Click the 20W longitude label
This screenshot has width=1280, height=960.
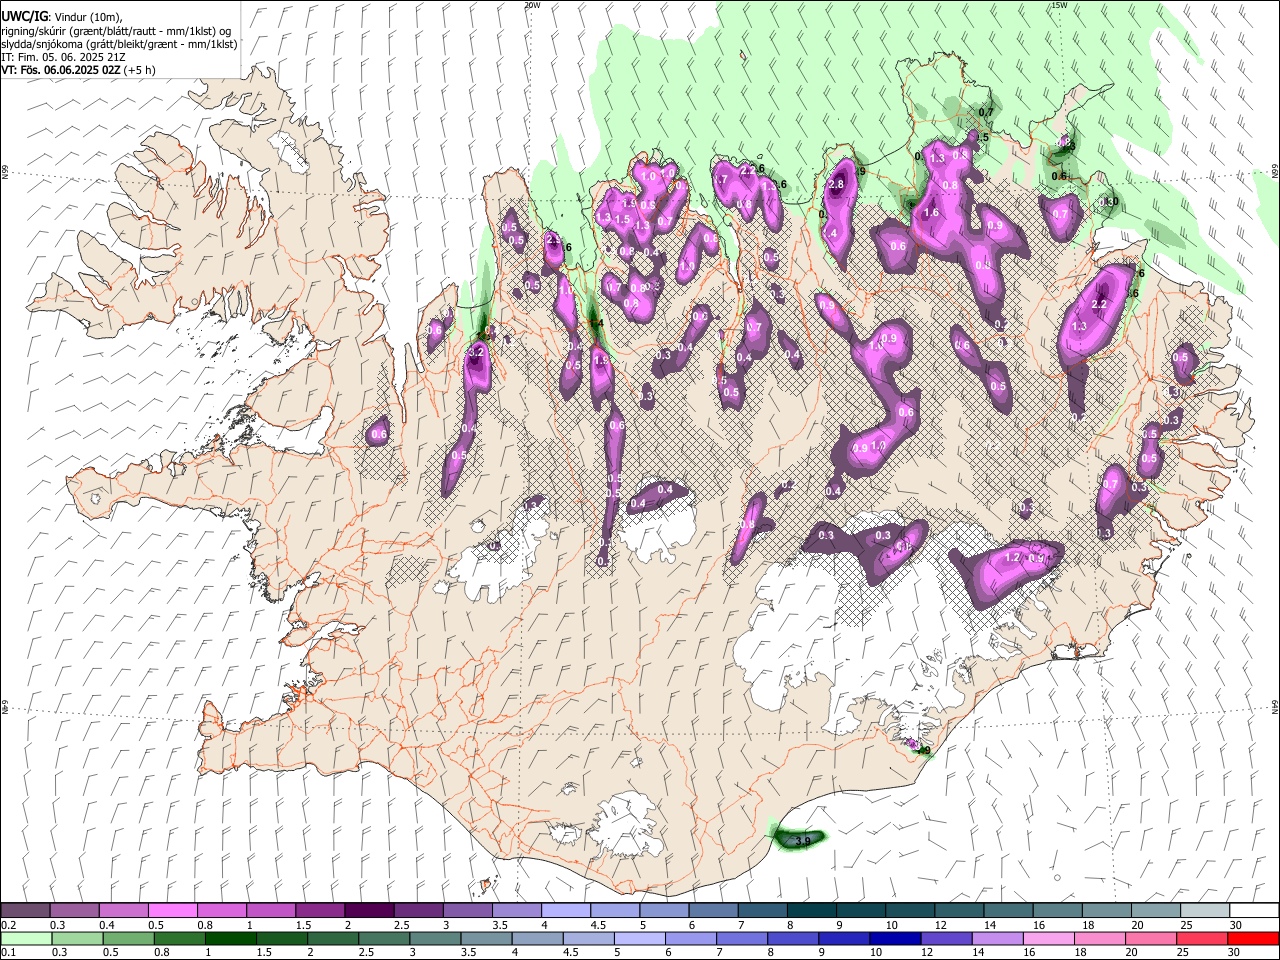[533, 5]
